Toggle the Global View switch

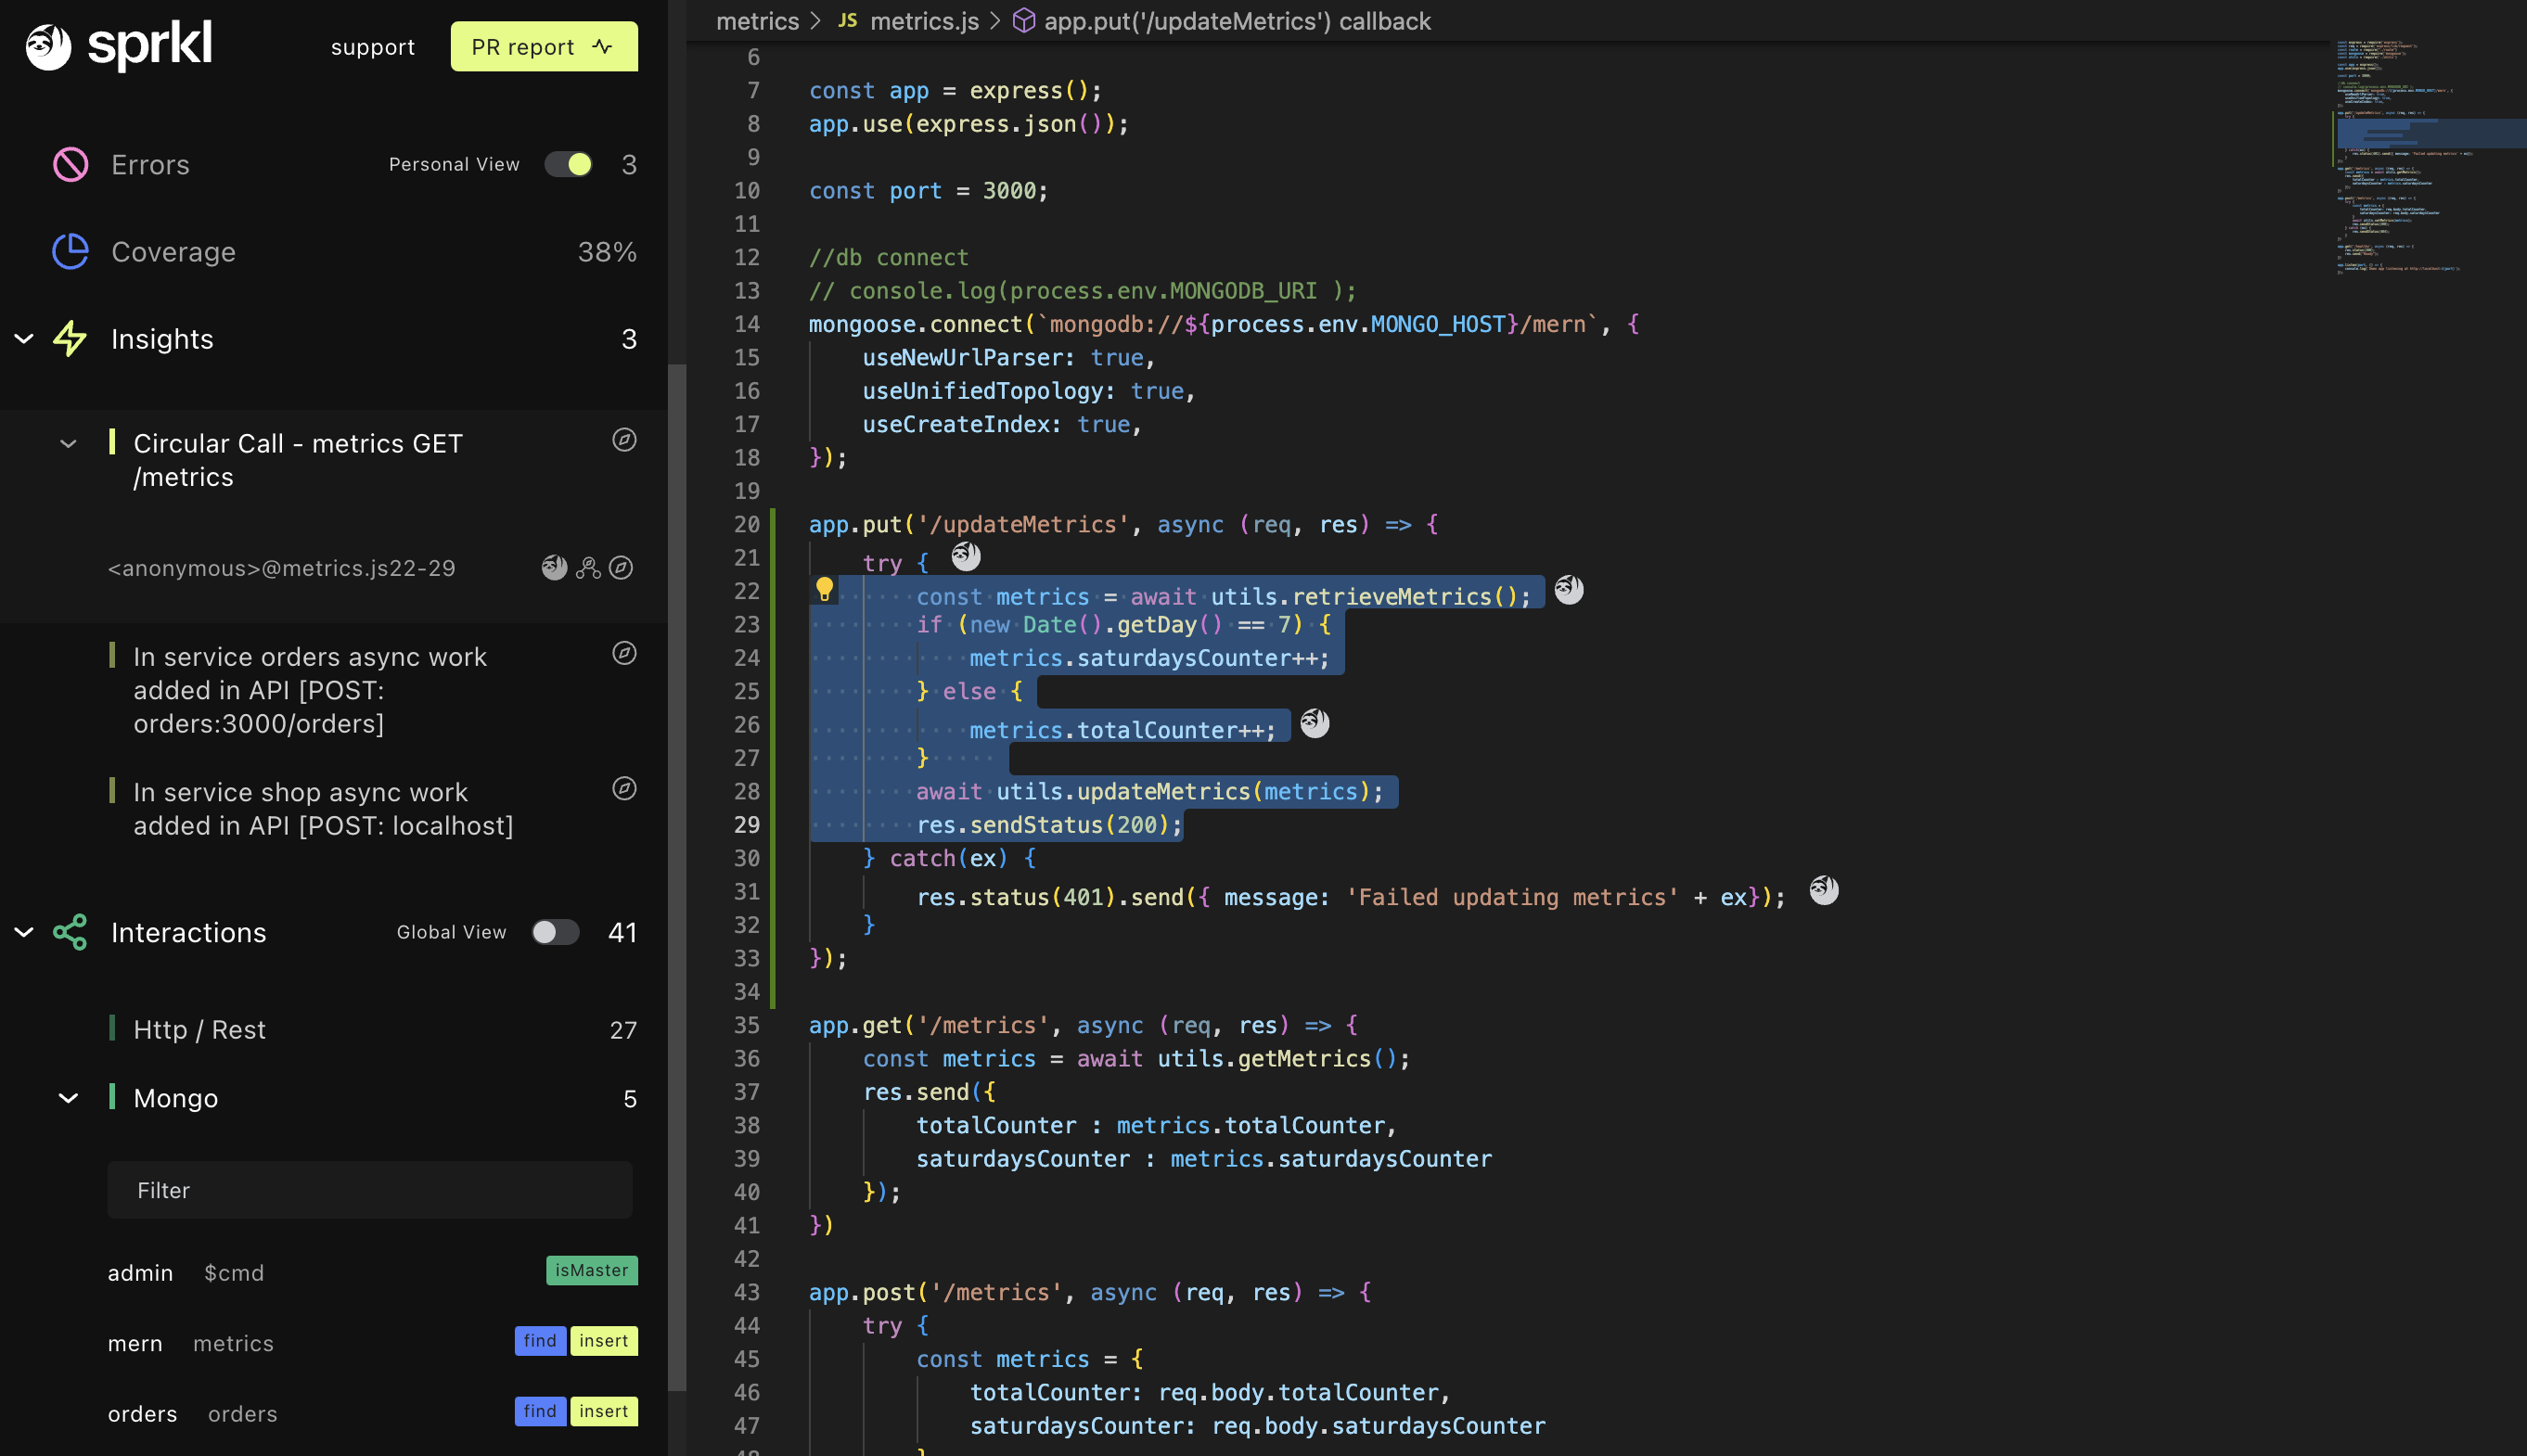555,932
